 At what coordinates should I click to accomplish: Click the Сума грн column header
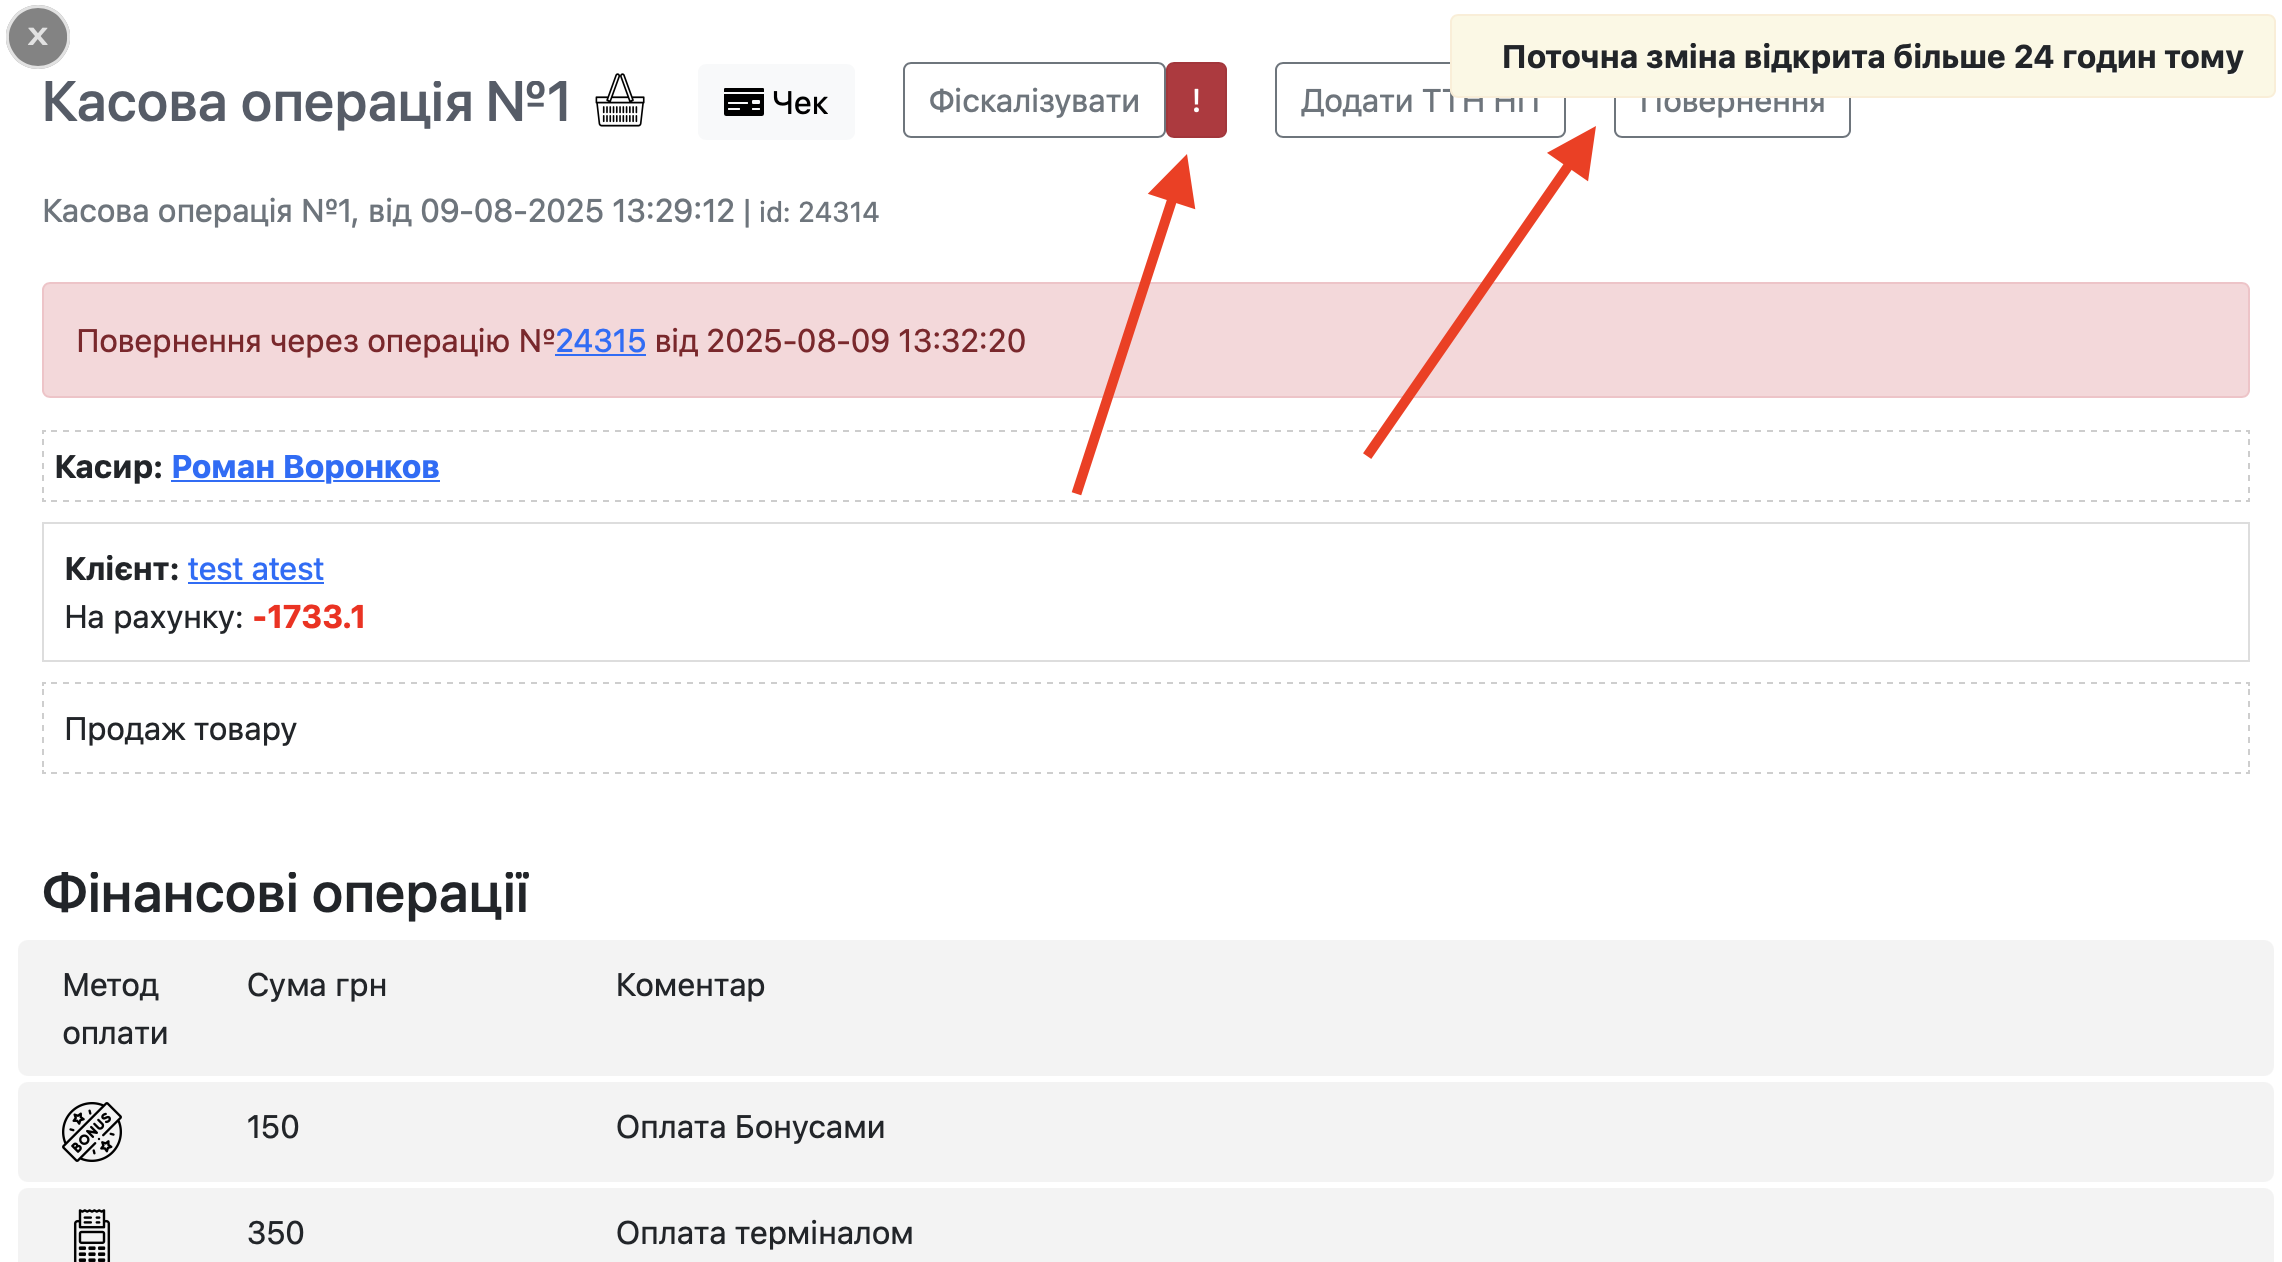pyautogui.click(x=316, y=985)
